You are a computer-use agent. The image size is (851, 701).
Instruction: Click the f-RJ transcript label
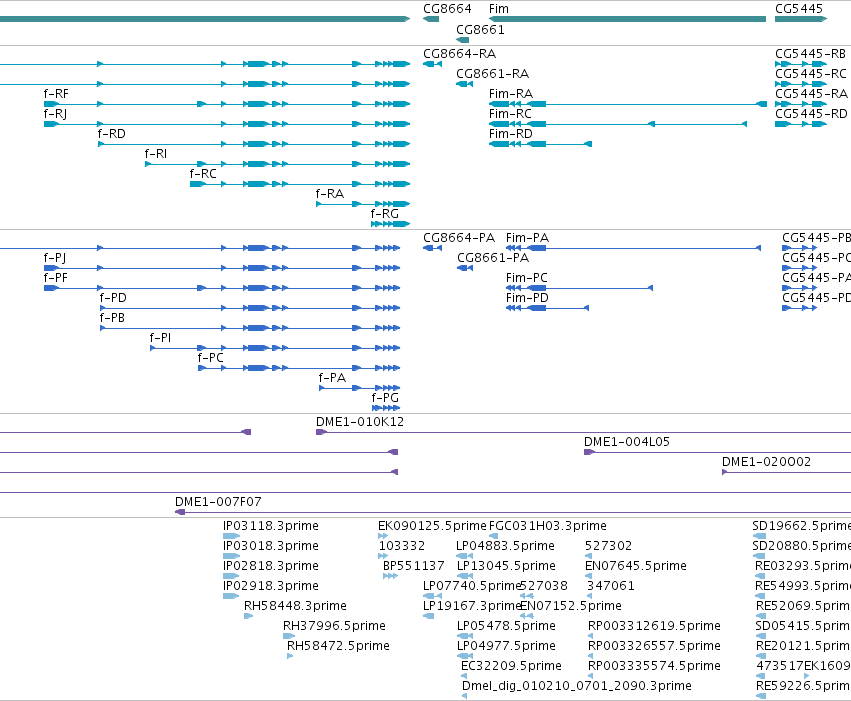coord(55,114)
